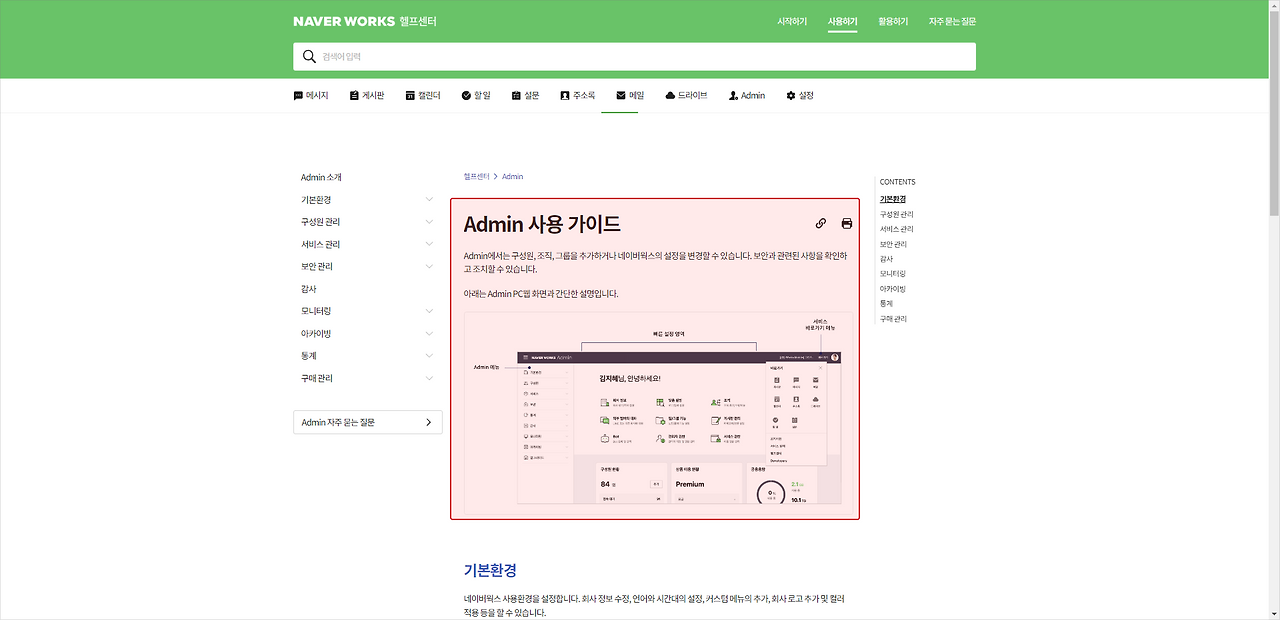Switch to the Admin service tab
Viewport: 1280px width, 620px height.
(747, 95)
